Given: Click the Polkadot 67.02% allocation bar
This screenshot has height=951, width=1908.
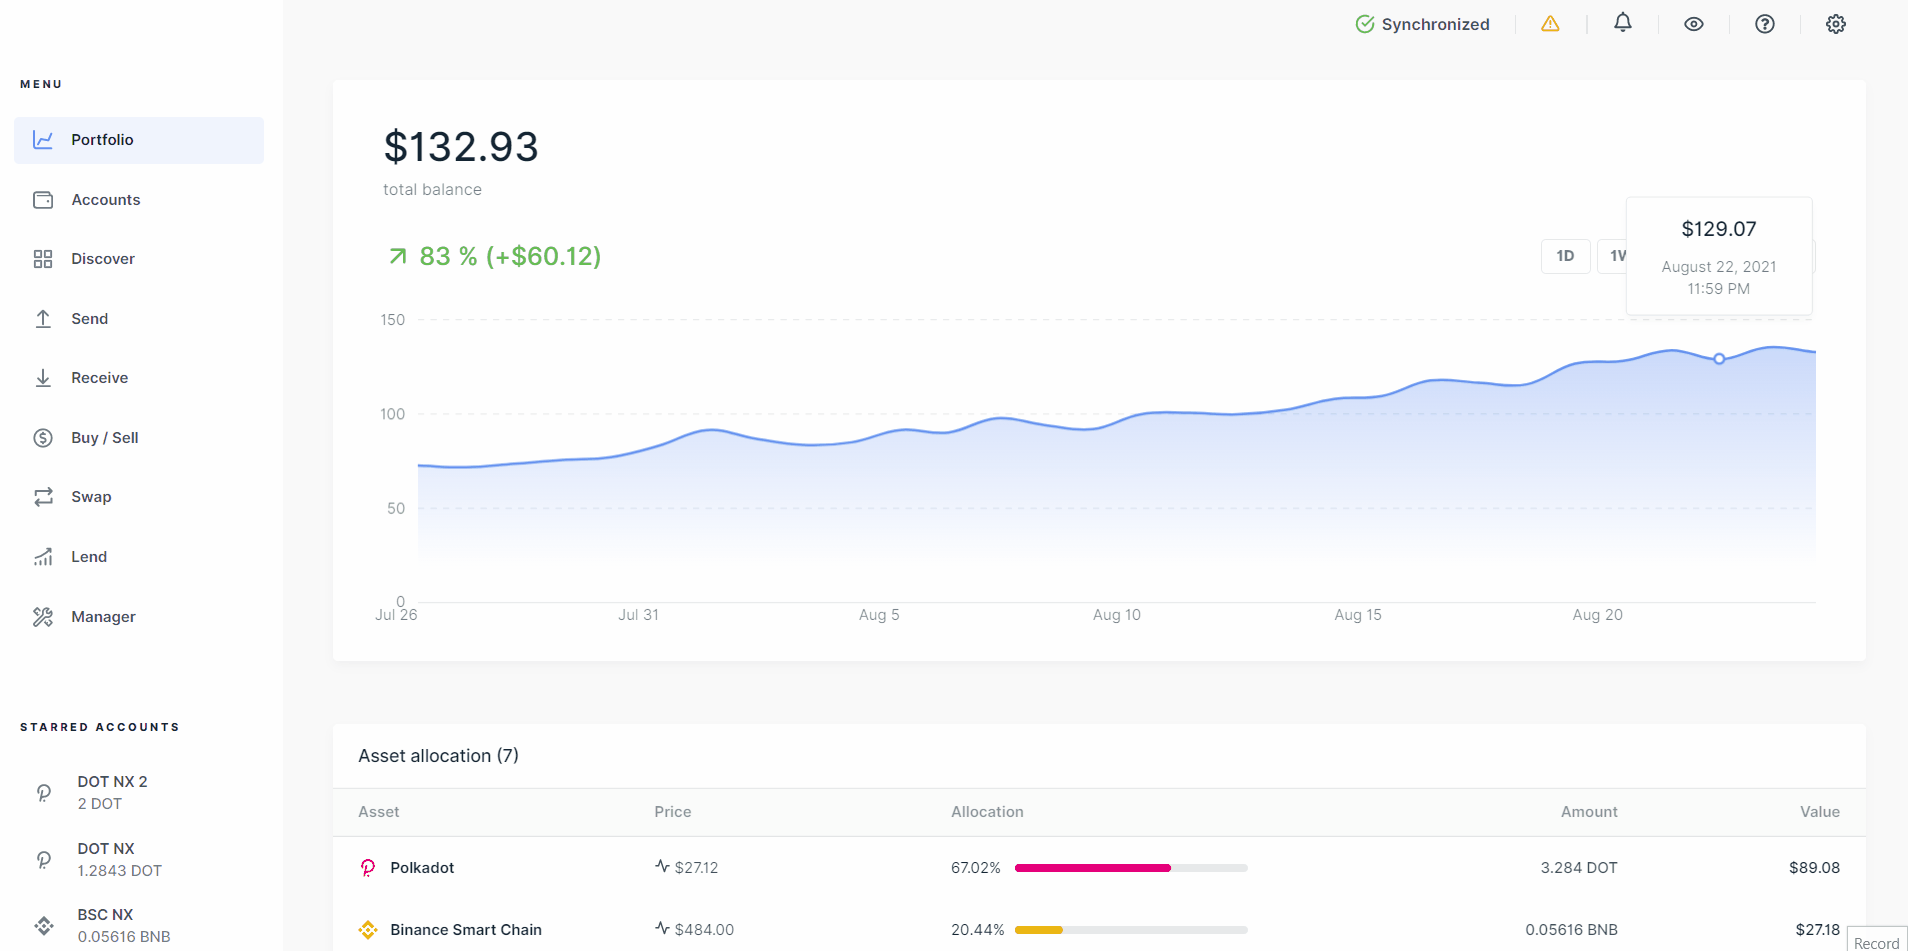Looking at the screenshot, I should 1131,868.
